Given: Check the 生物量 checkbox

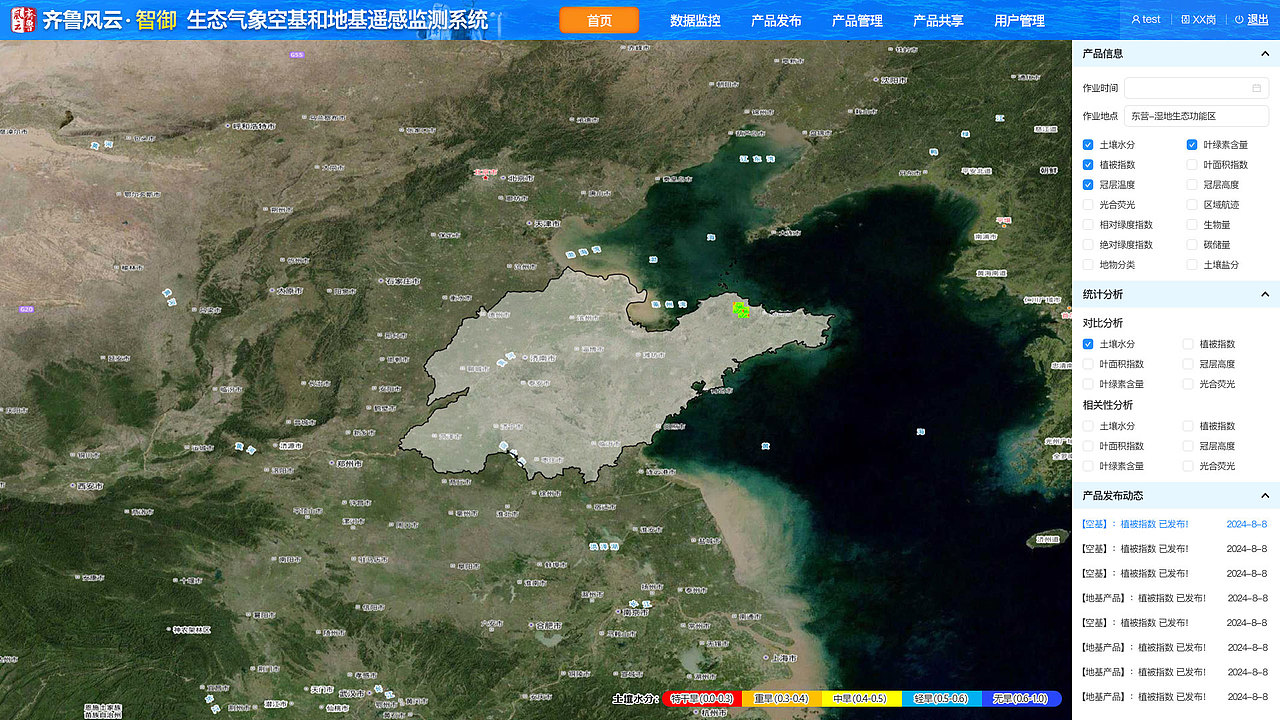Looking at the screenshot, I should tap(1192, 225).
